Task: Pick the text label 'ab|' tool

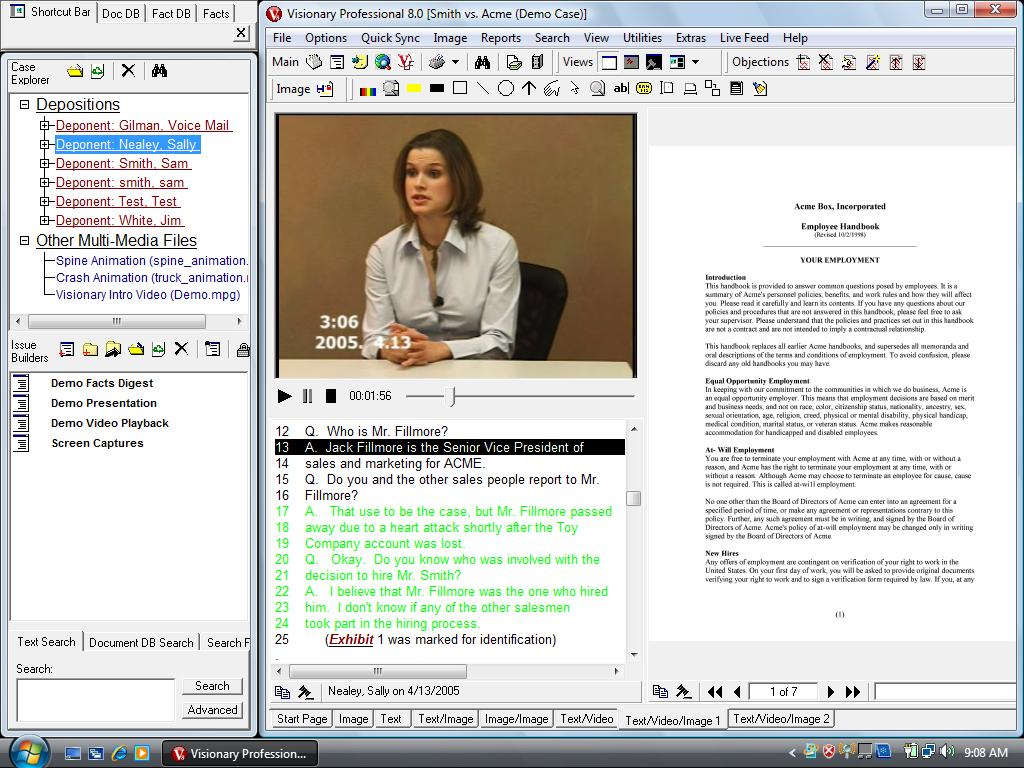Action: 620,89
